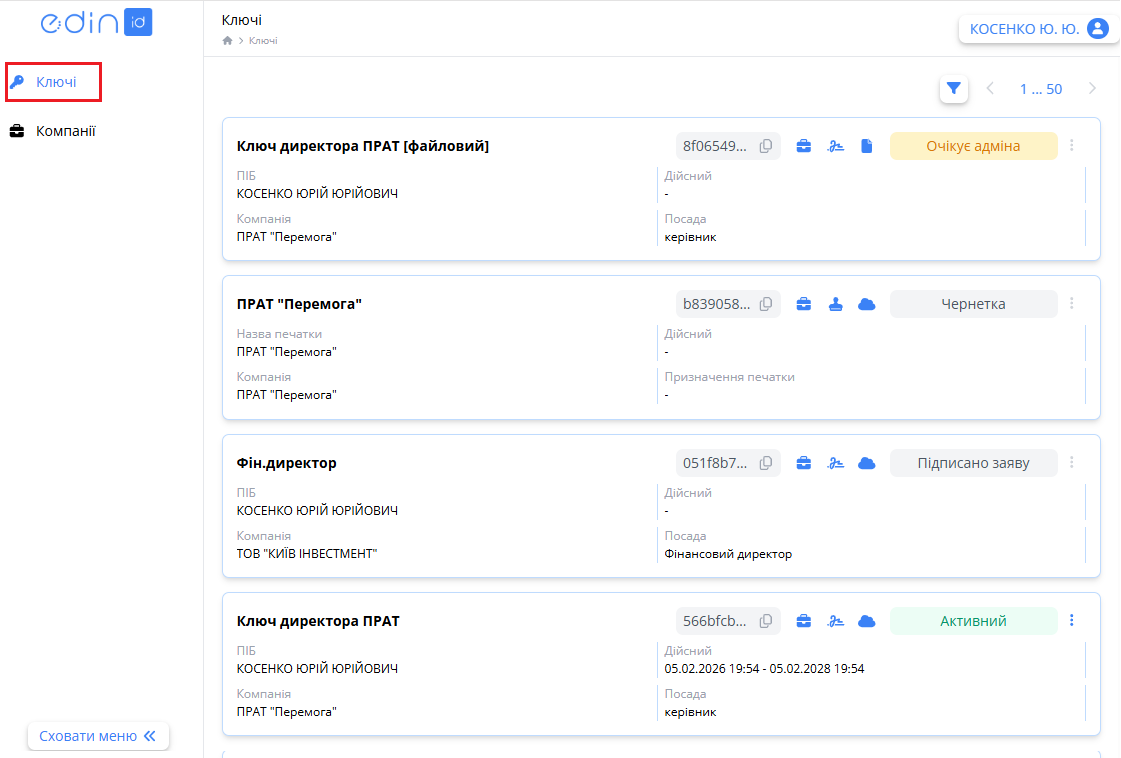Open the three-dot menu for the Активний key
The width and height of the screenshot is (1121, 758).
coord(1072,621)
